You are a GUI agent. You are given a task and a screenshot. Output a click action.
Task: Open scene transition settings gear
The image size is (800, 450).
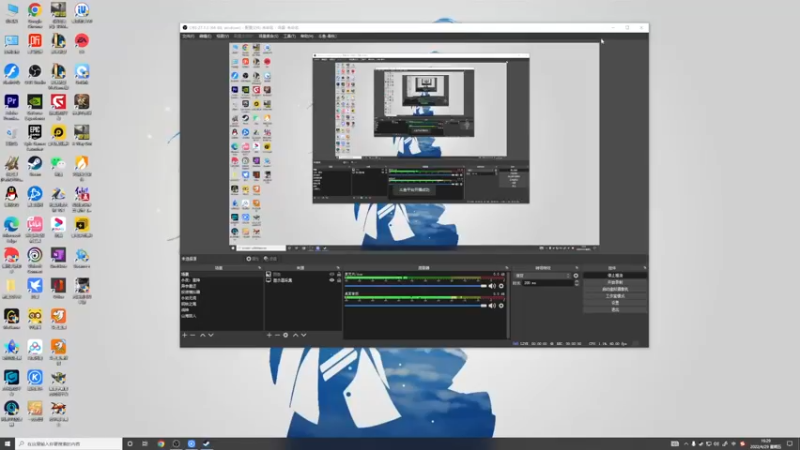(576, 276)
